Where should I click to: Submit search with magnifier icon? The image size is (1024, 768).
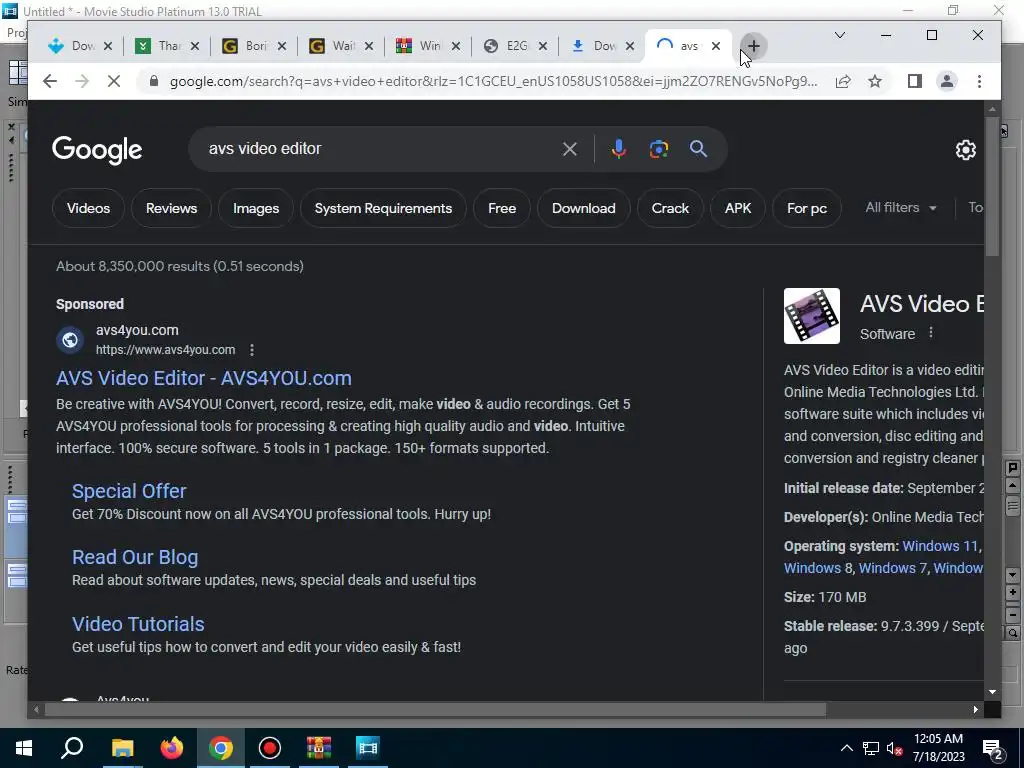(x=698, y=149)
